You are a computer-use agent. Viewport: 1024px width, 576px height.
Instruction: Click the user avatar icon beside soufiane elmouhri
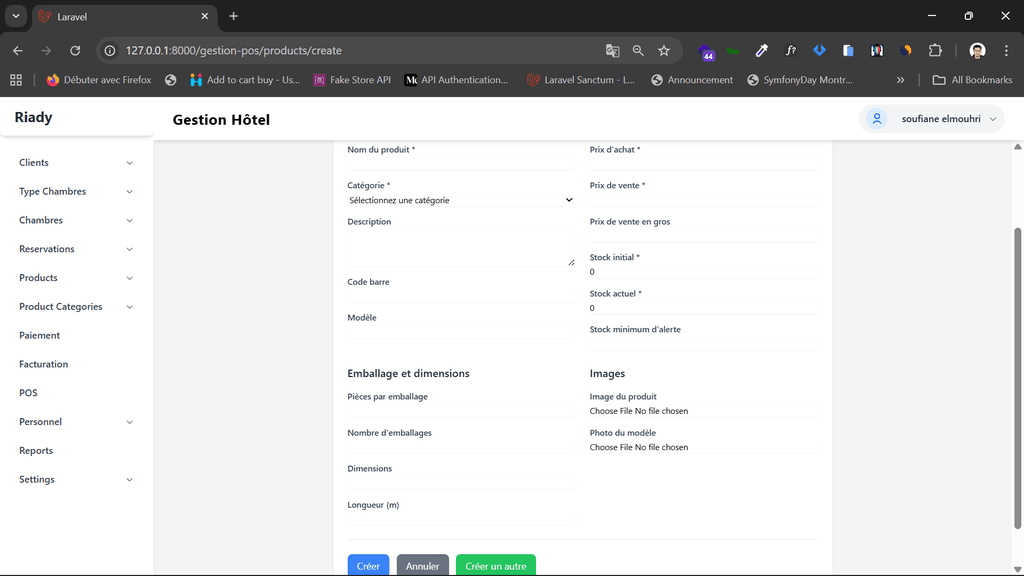[877, 119]
